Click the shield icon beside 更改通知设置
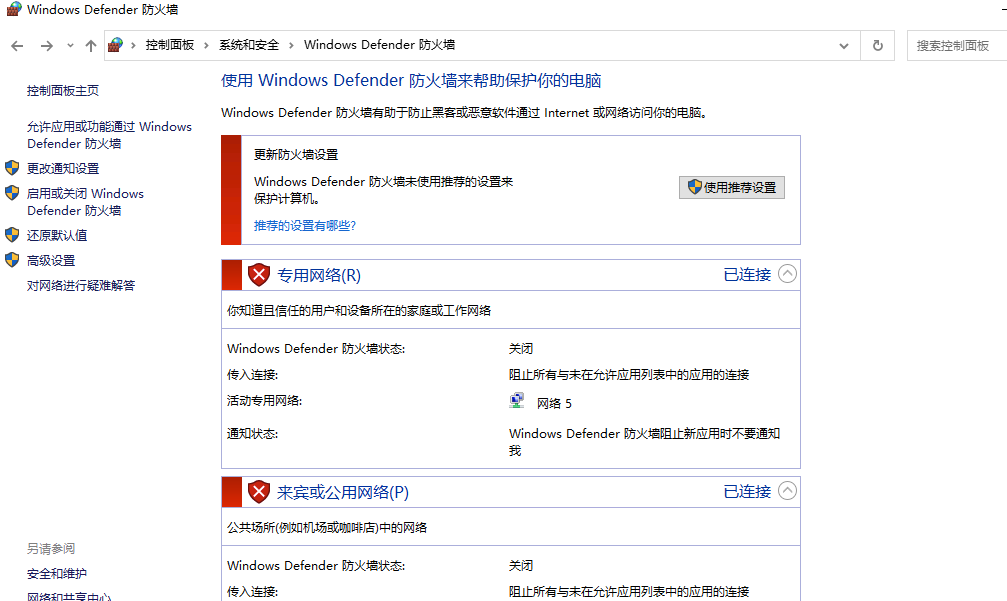Viewport: 1007px width, 601px height. coord(12,168)
